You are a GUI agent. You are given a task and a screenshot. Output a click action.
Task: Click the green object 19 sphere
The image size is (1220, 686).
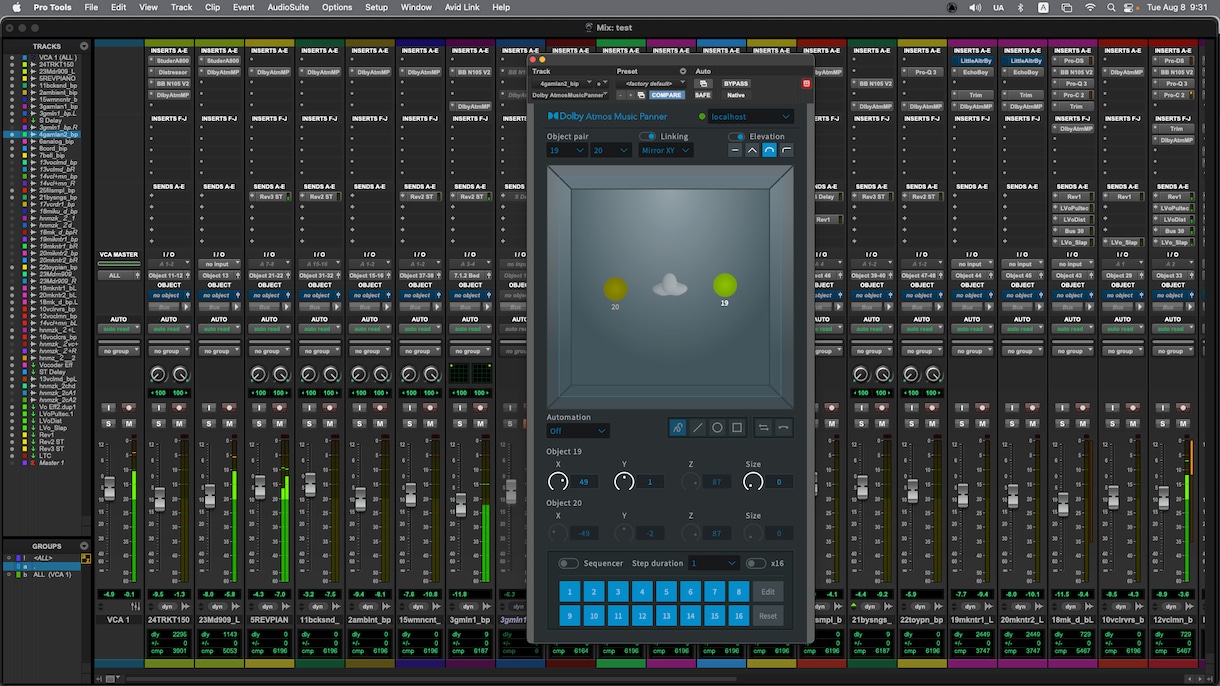pos(725,285)
